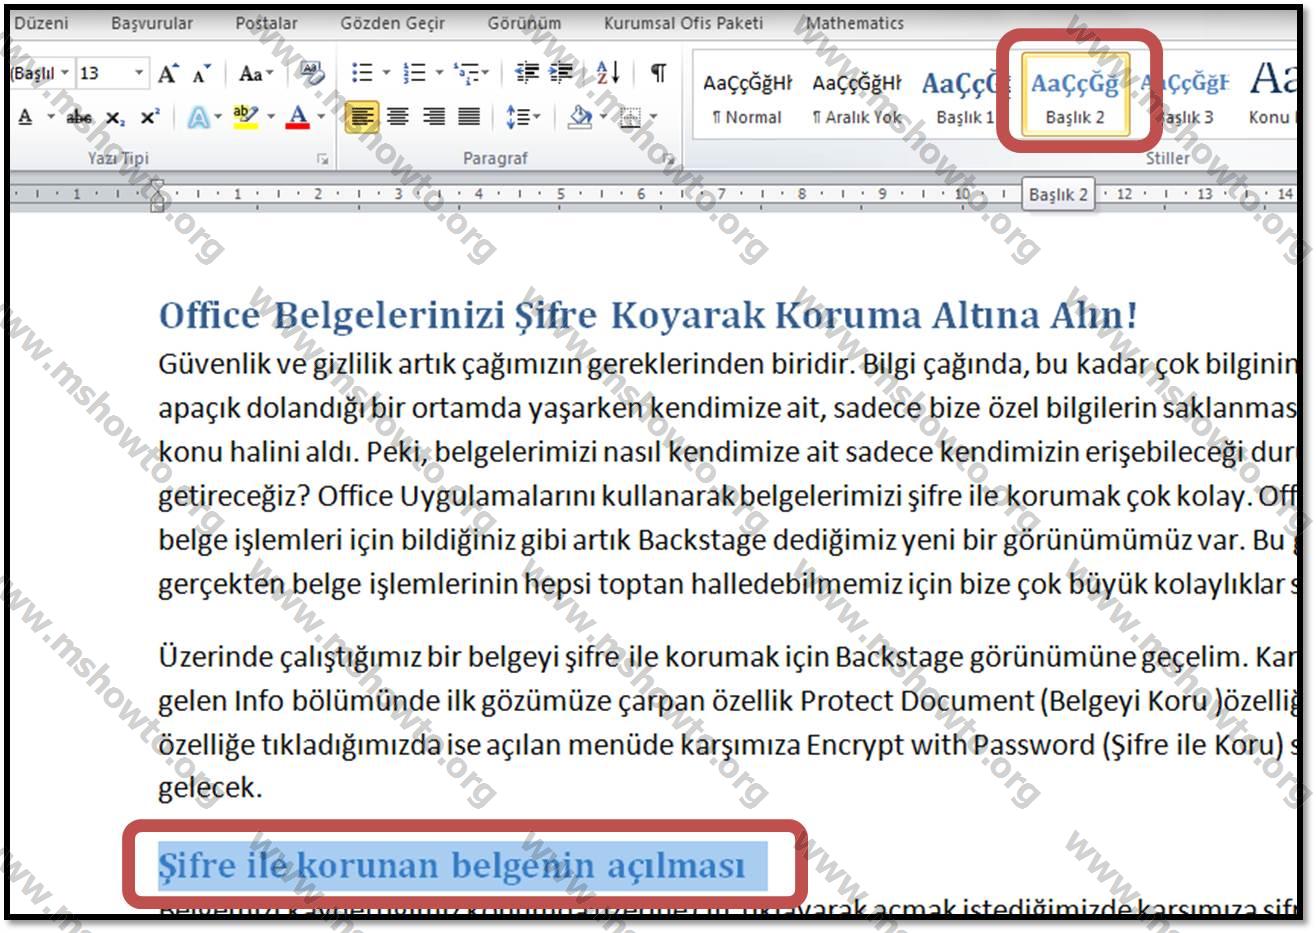Viewport: 1316px width, 933px height.
Task: Open the underline style dropdown arrow
Action: click(49, 118)
